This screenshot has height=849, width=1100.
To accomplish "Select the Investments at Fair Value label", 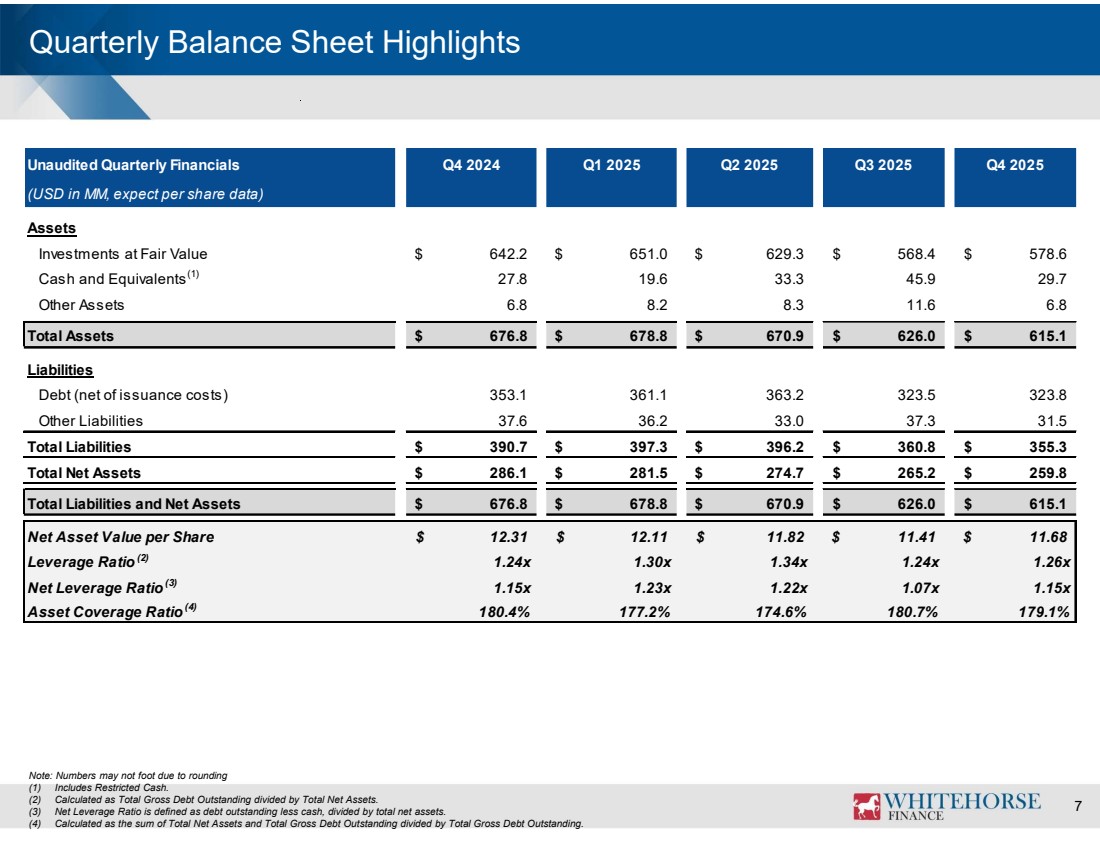I will (123, 254).
